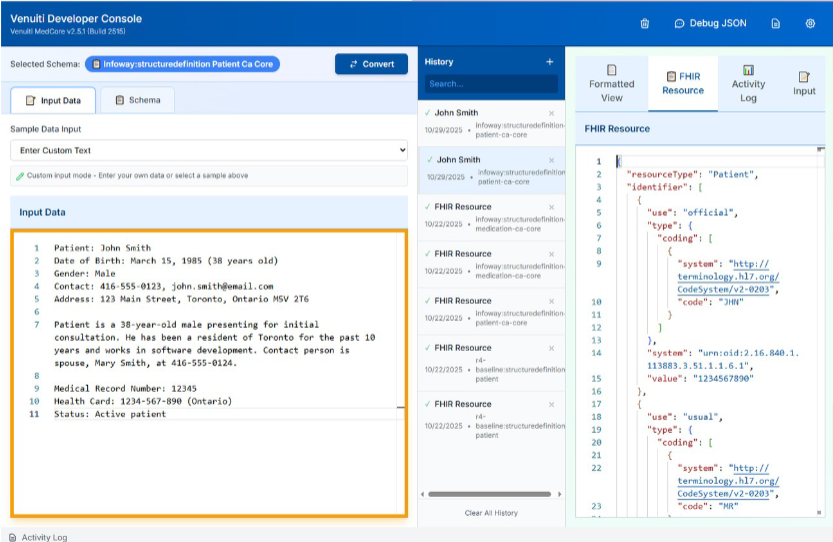Switch to the Input tab in results panel

pyautogui.click(x=804, y=83)
